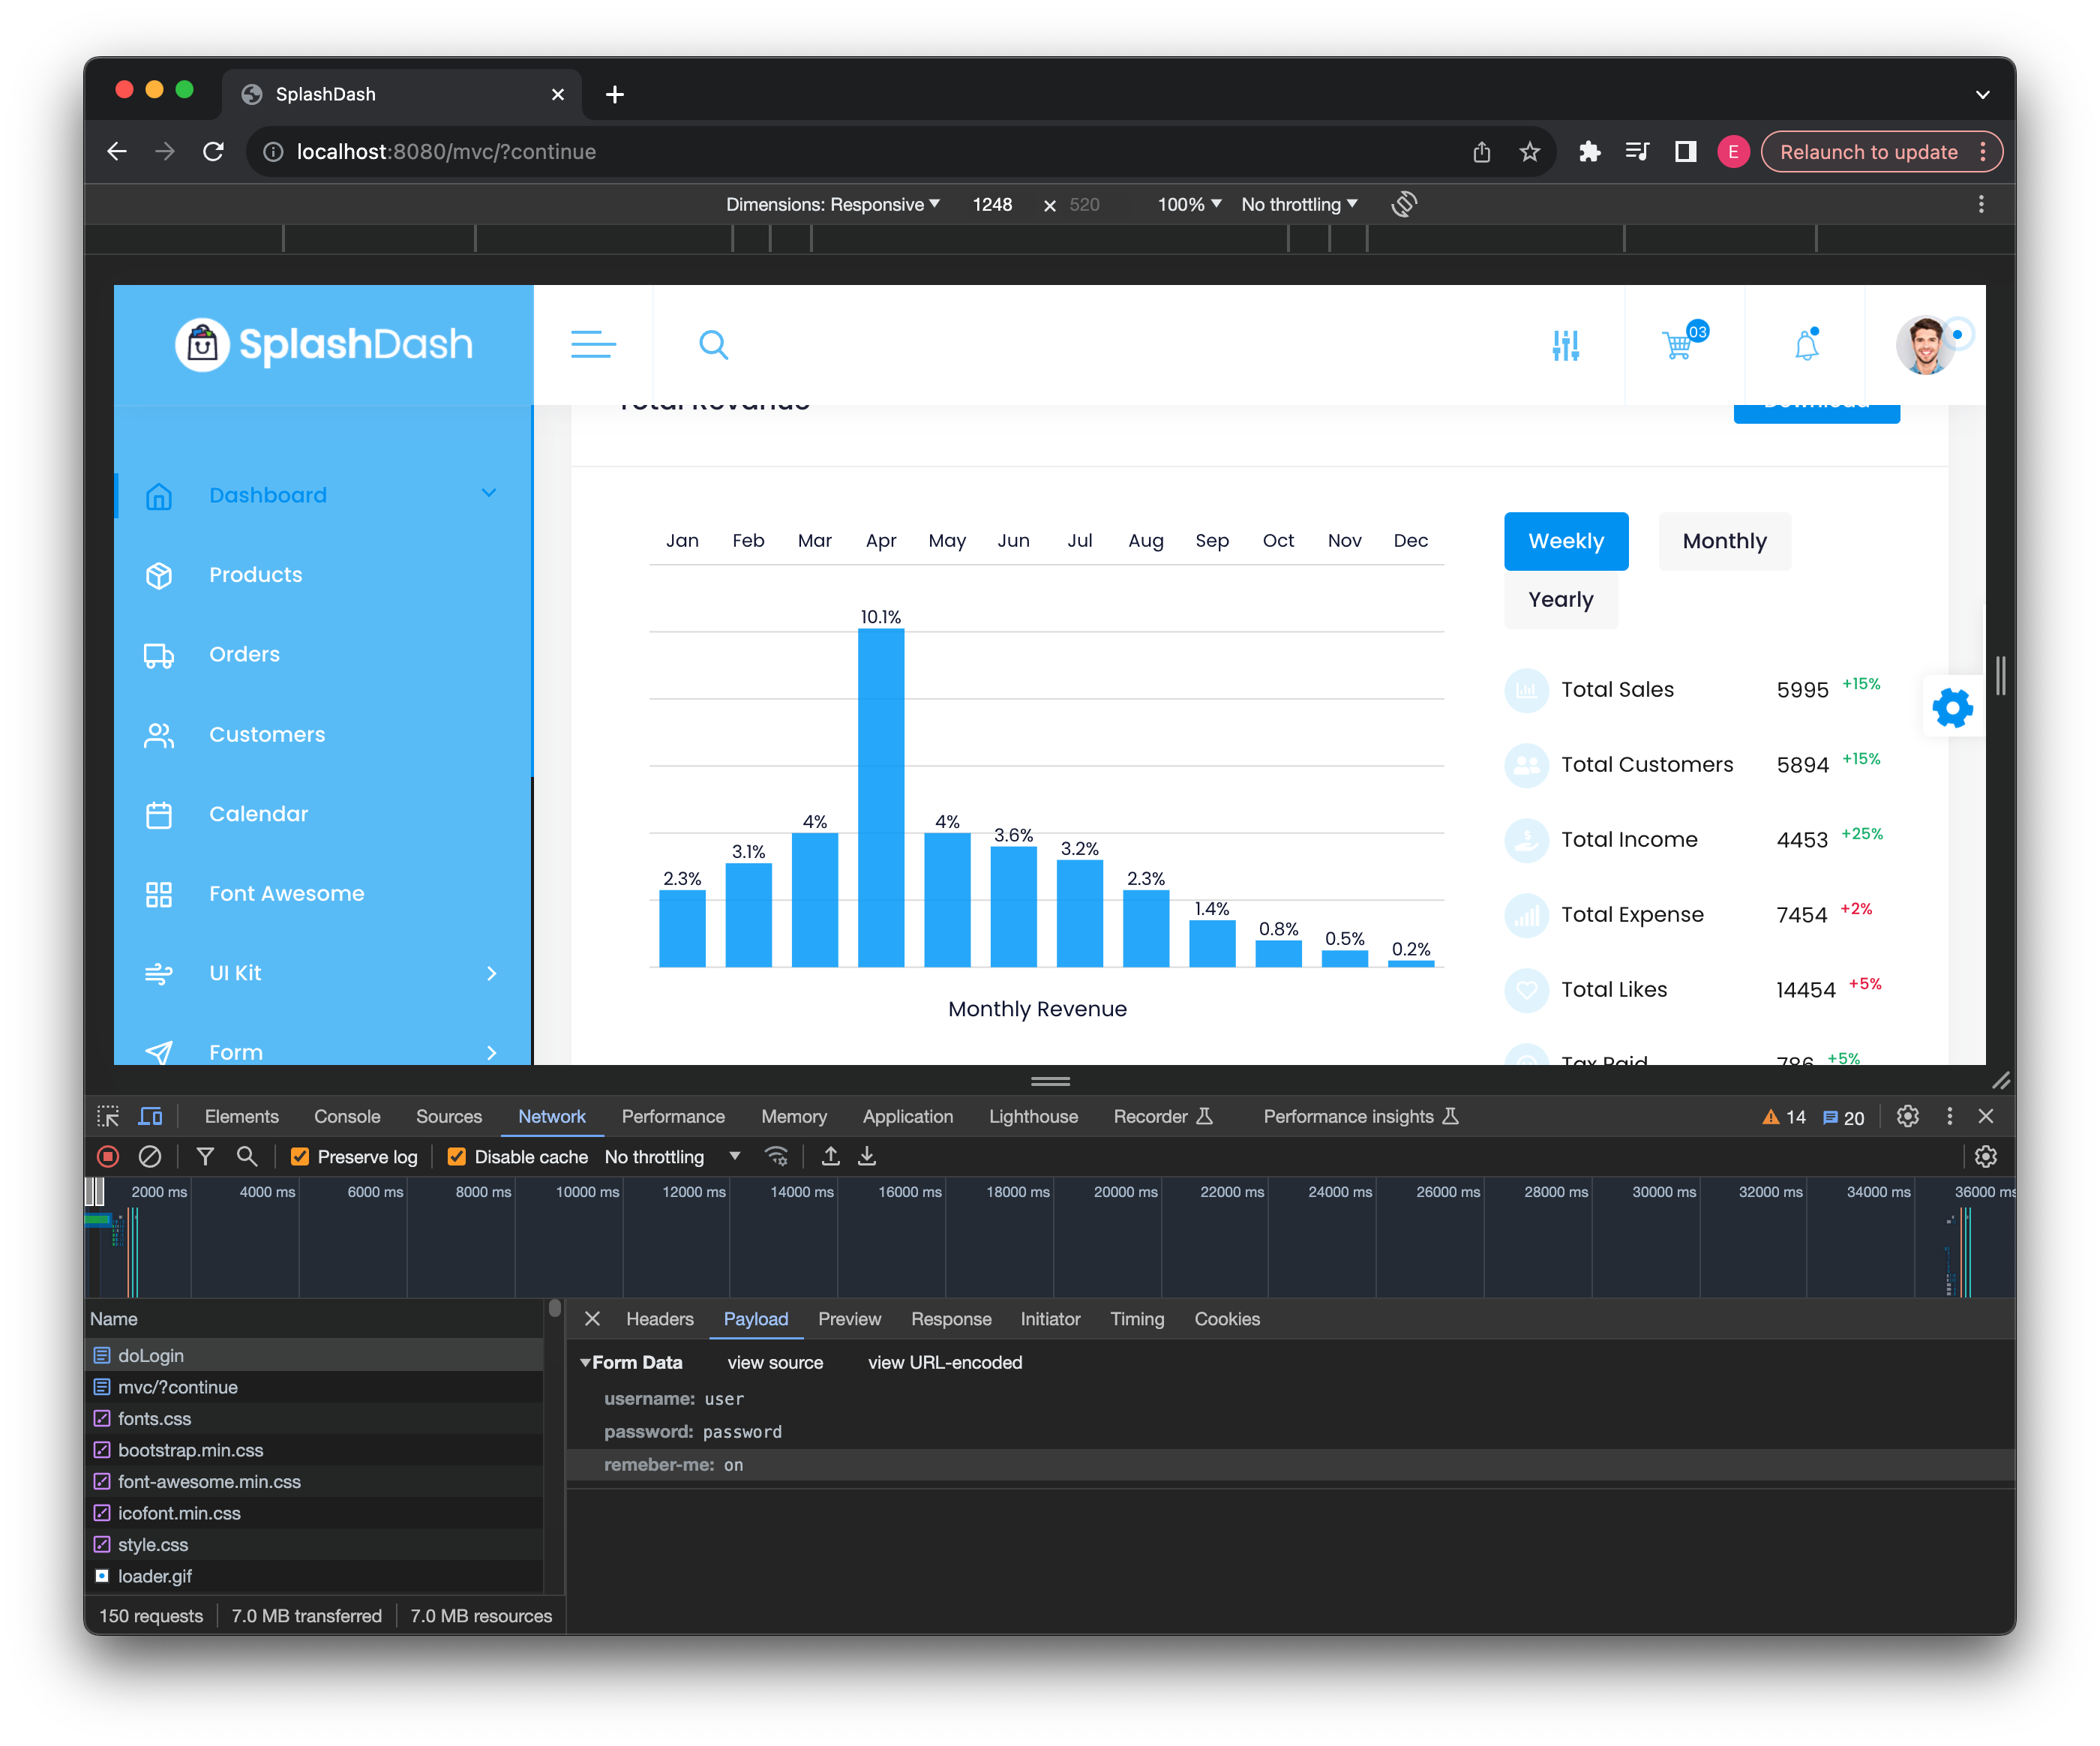Click the network overview timeline handle

point(95,1192)
